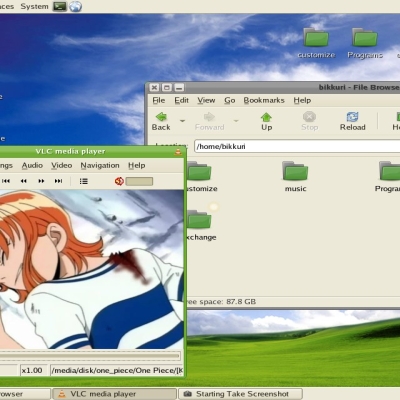Open the Video menu in VLC
Screen dimensions: 400x400
(62, 165)
